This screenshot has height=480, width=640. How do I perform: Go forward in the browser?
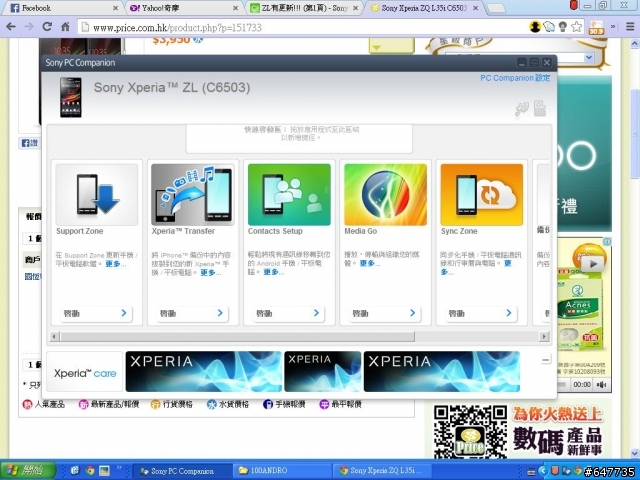[x=29, y=27]
